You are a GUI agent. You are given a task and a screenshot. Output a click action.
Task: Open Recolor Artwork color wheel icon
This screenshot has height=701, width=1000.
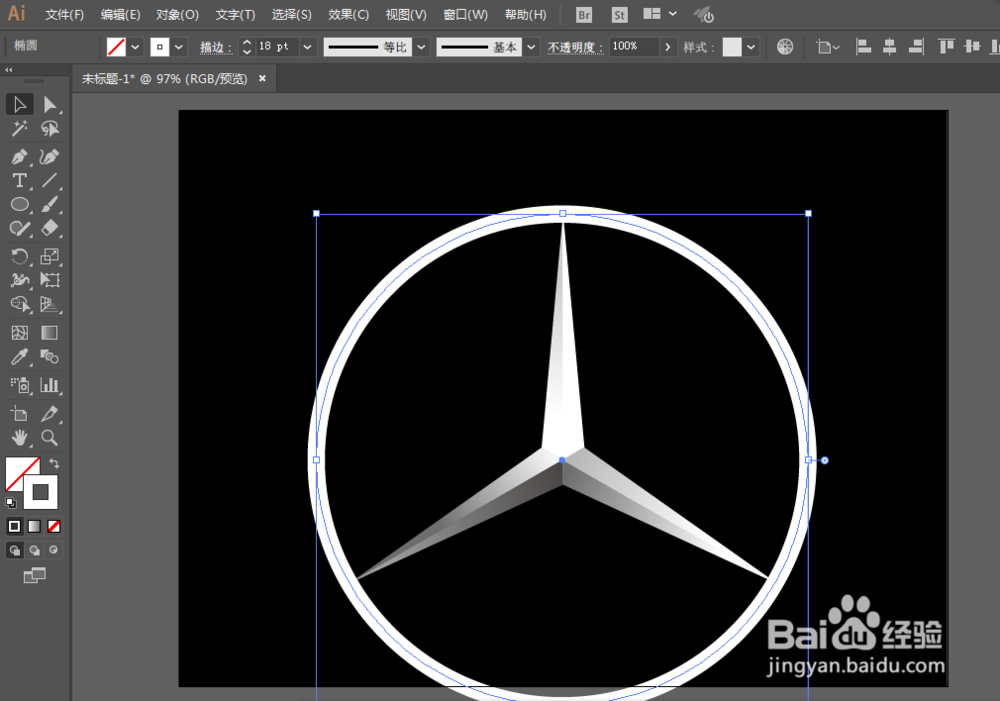(x=785, y=47)
